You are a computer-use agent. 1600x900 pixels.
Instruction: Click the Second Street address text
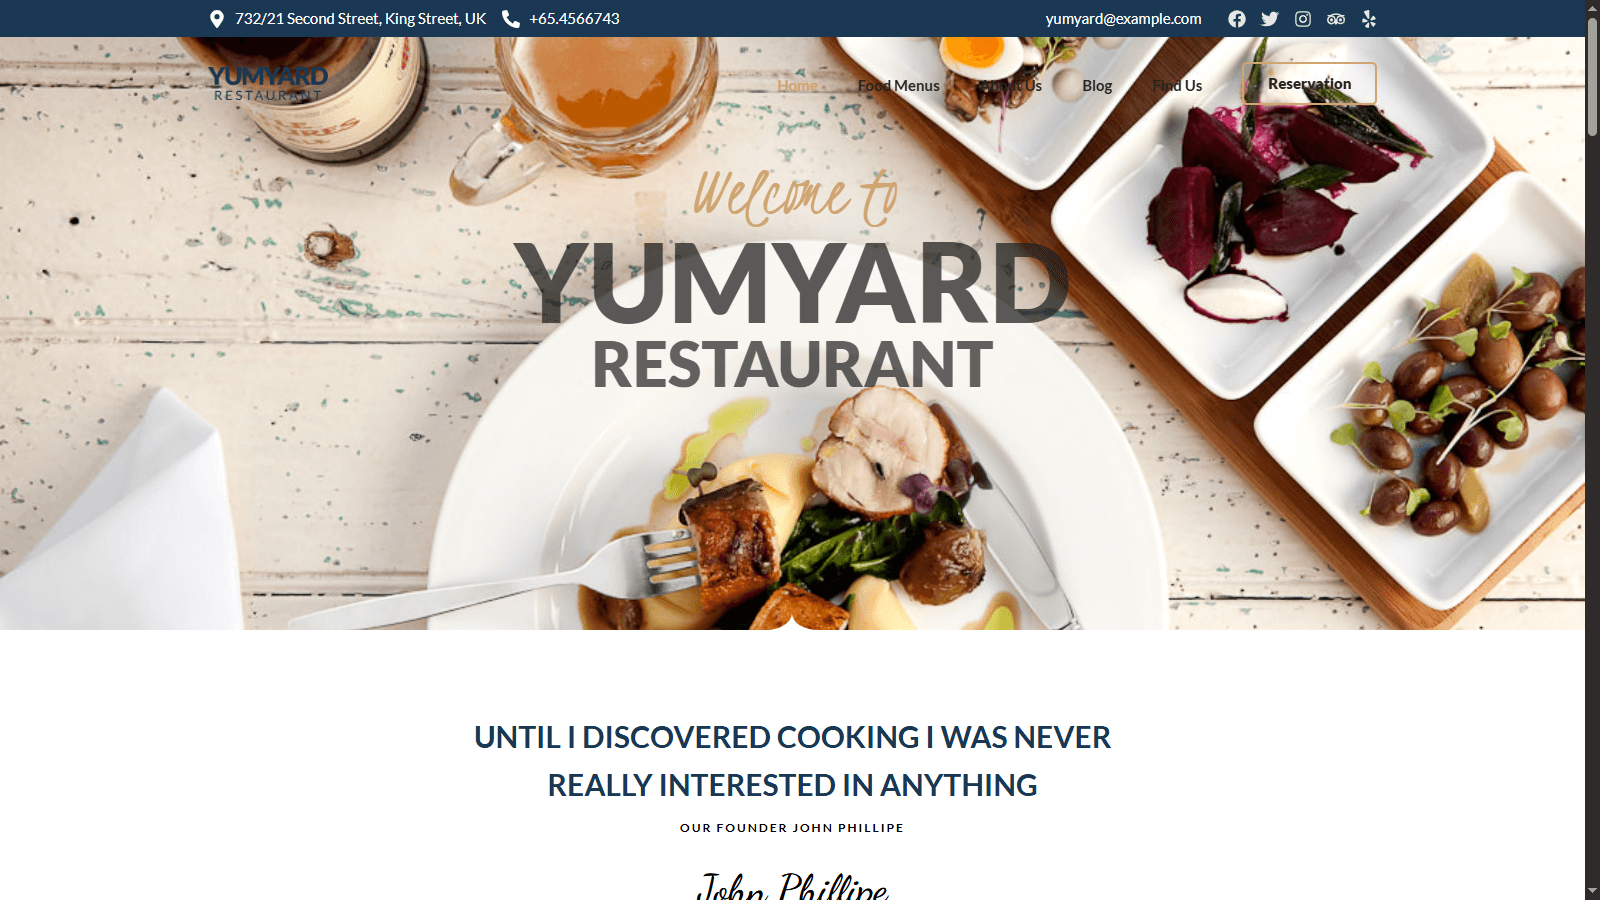tap(361, 19)
